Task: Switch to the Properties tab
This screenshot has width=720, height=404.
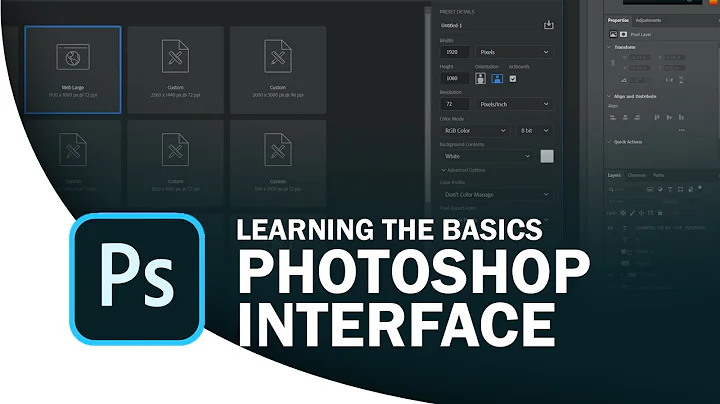Action: tap(618, 20)
